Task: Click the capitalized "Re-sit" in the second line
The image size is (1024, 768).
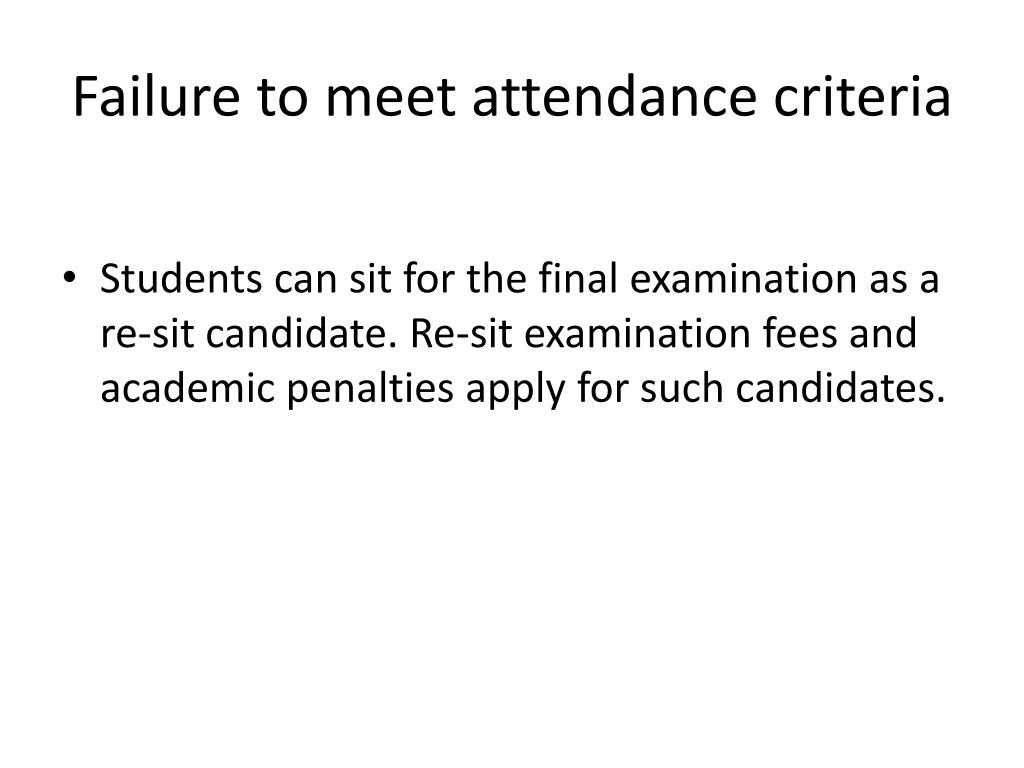Action: [x=460, y=333]
